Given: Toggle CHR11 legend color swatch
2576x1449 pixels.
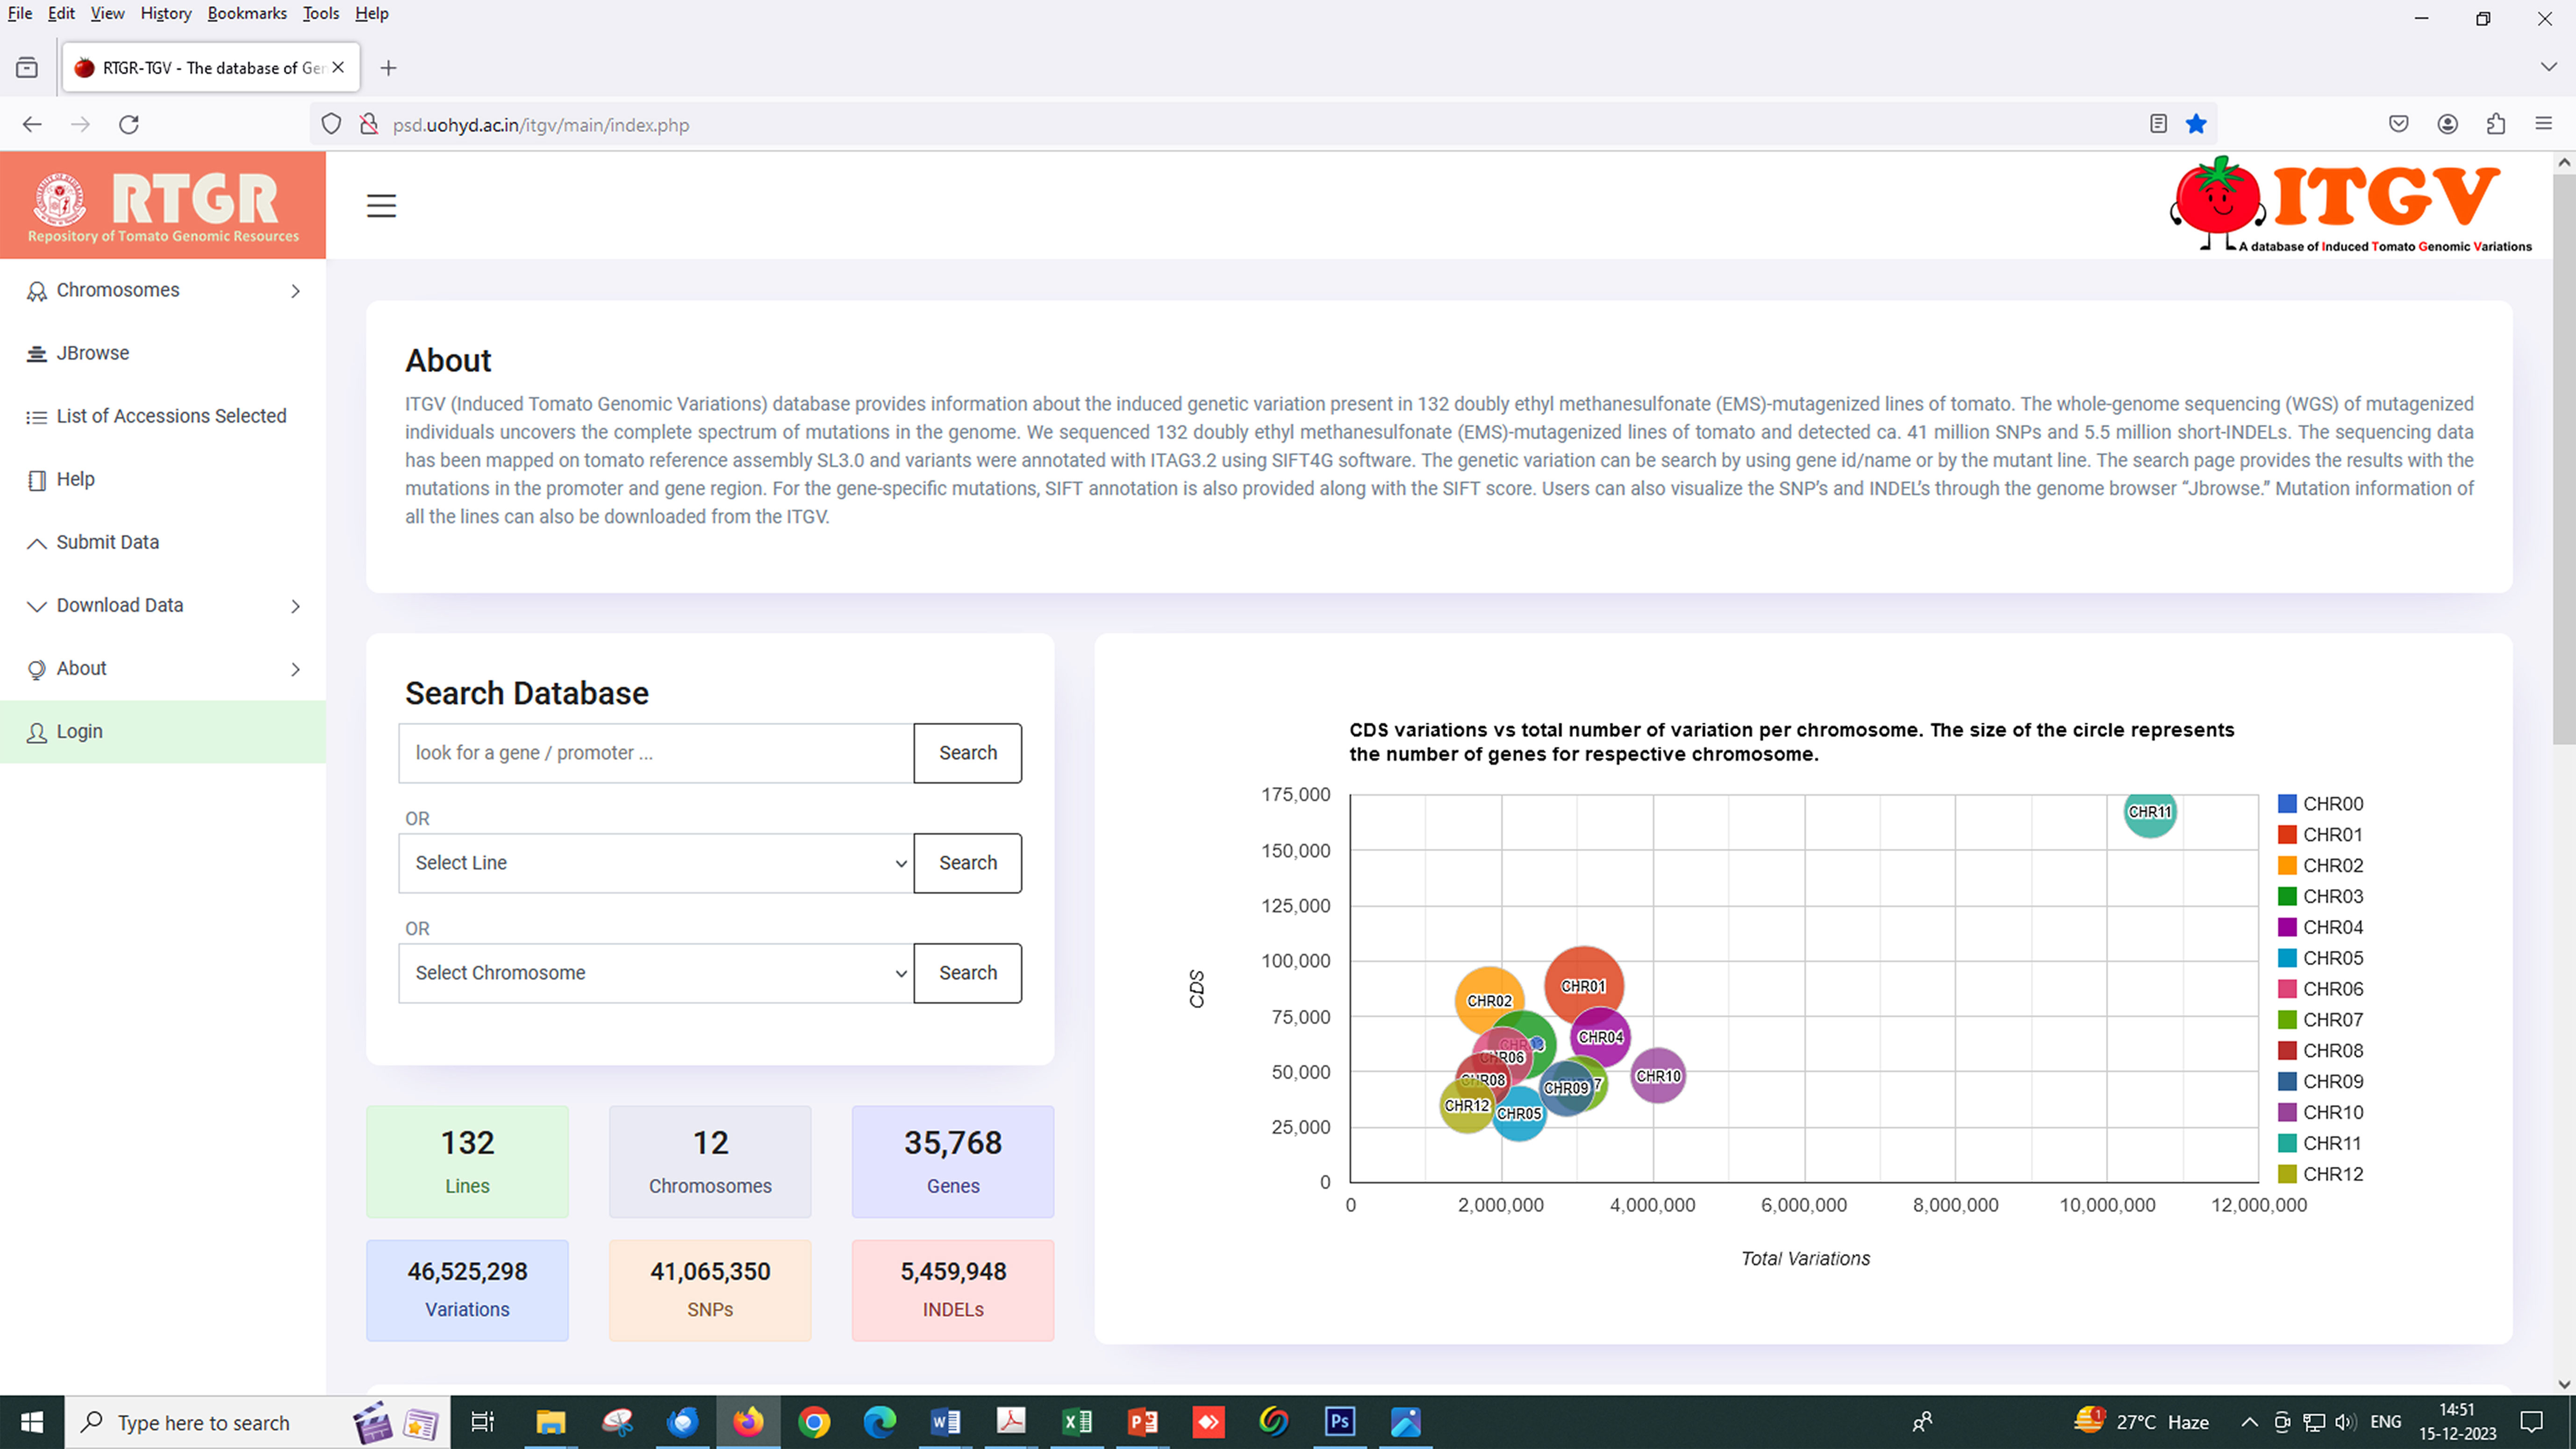Looking at the screenshot, I should [2287, 1143].
